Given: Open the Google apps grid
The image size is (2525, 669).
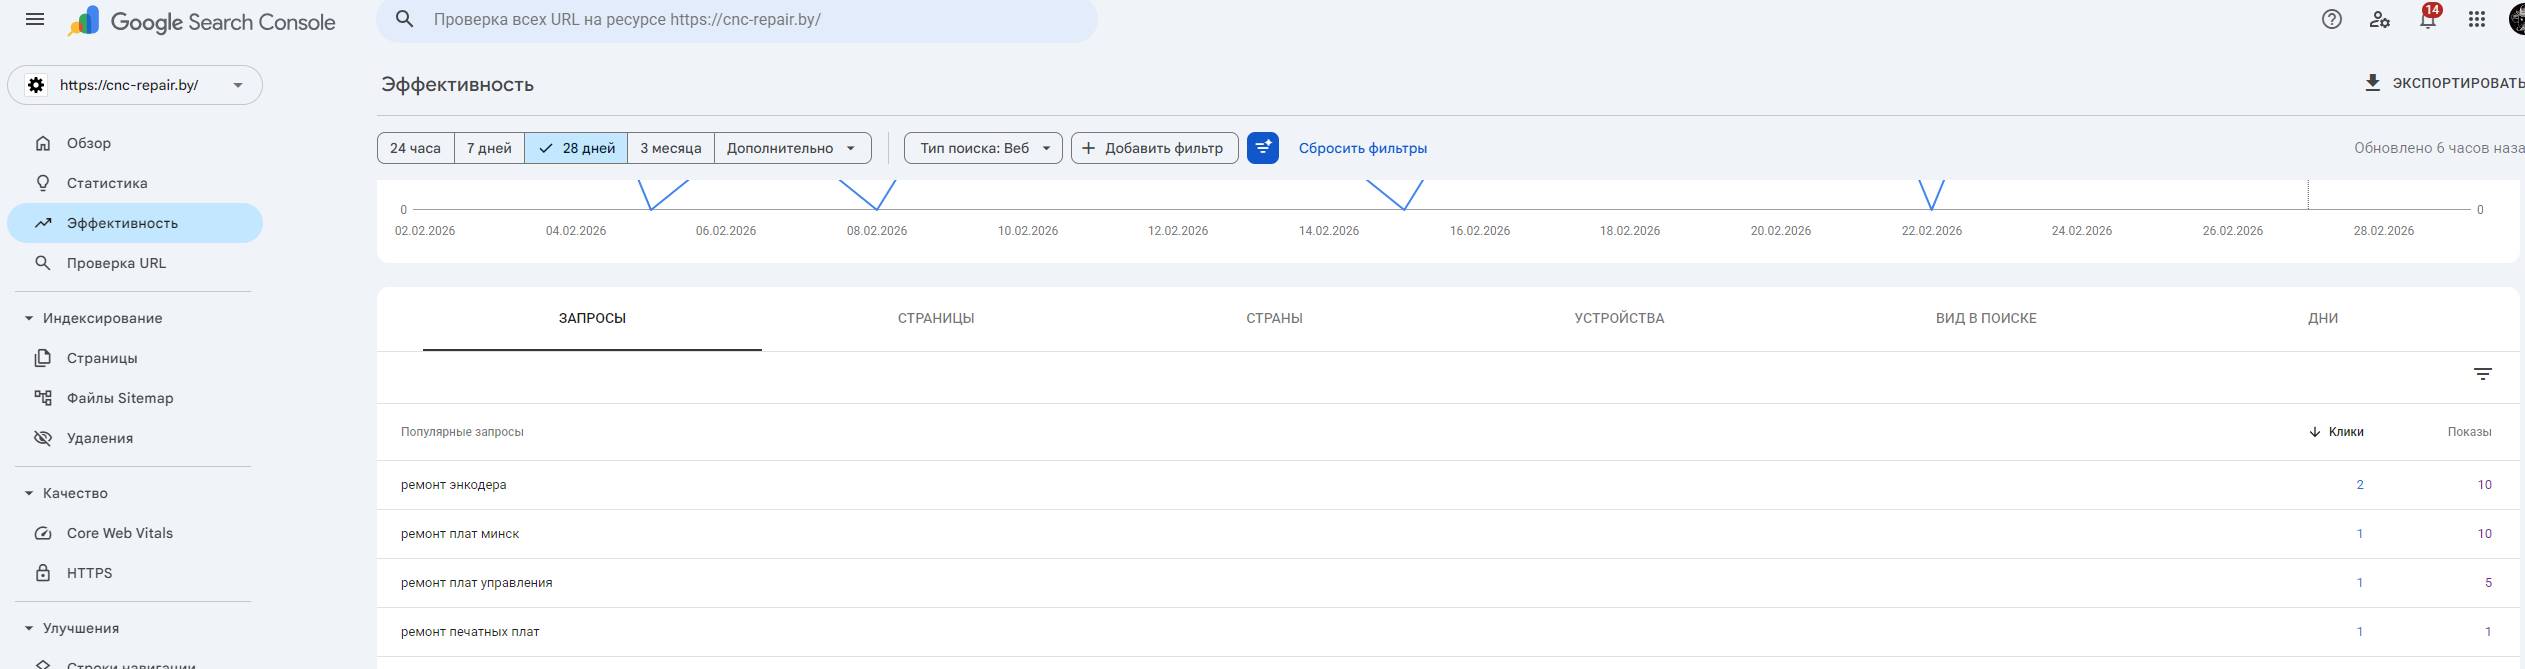Looking at the screenshot, I should pyautogui.click(x=2476, y=20).
